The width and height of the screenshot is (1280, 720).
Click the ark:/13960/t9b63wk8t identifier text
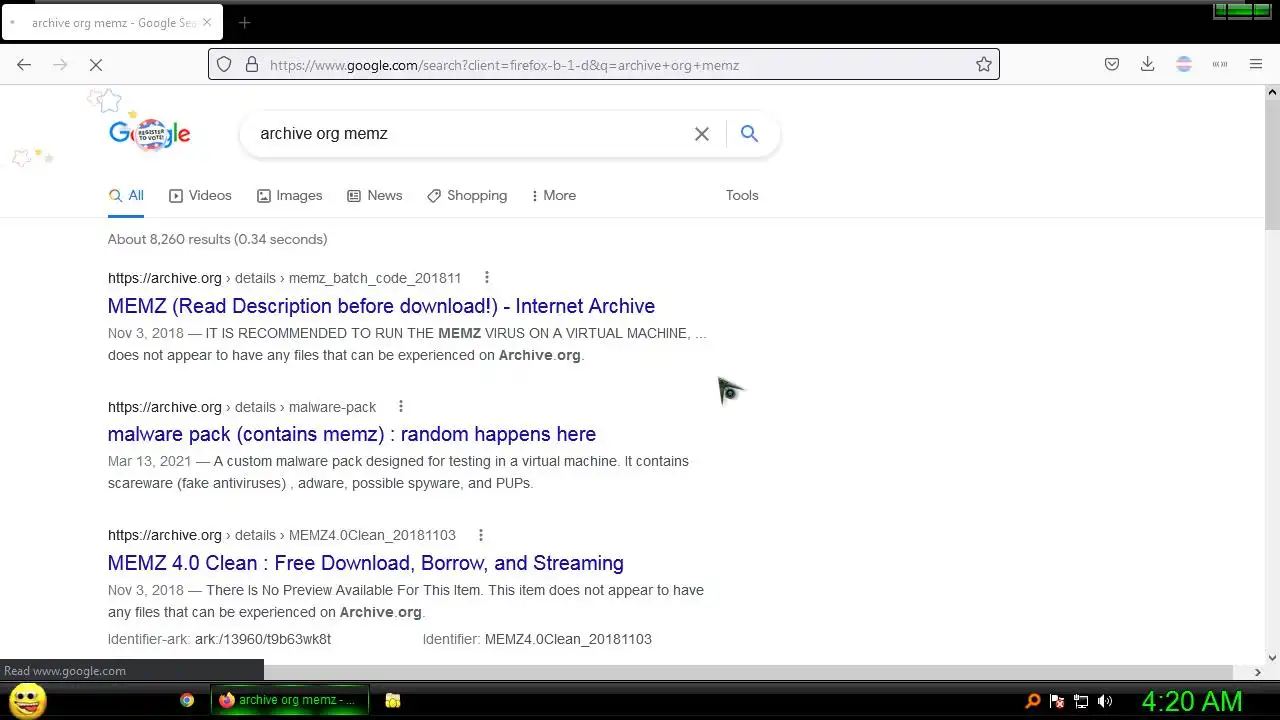[263, 639]
